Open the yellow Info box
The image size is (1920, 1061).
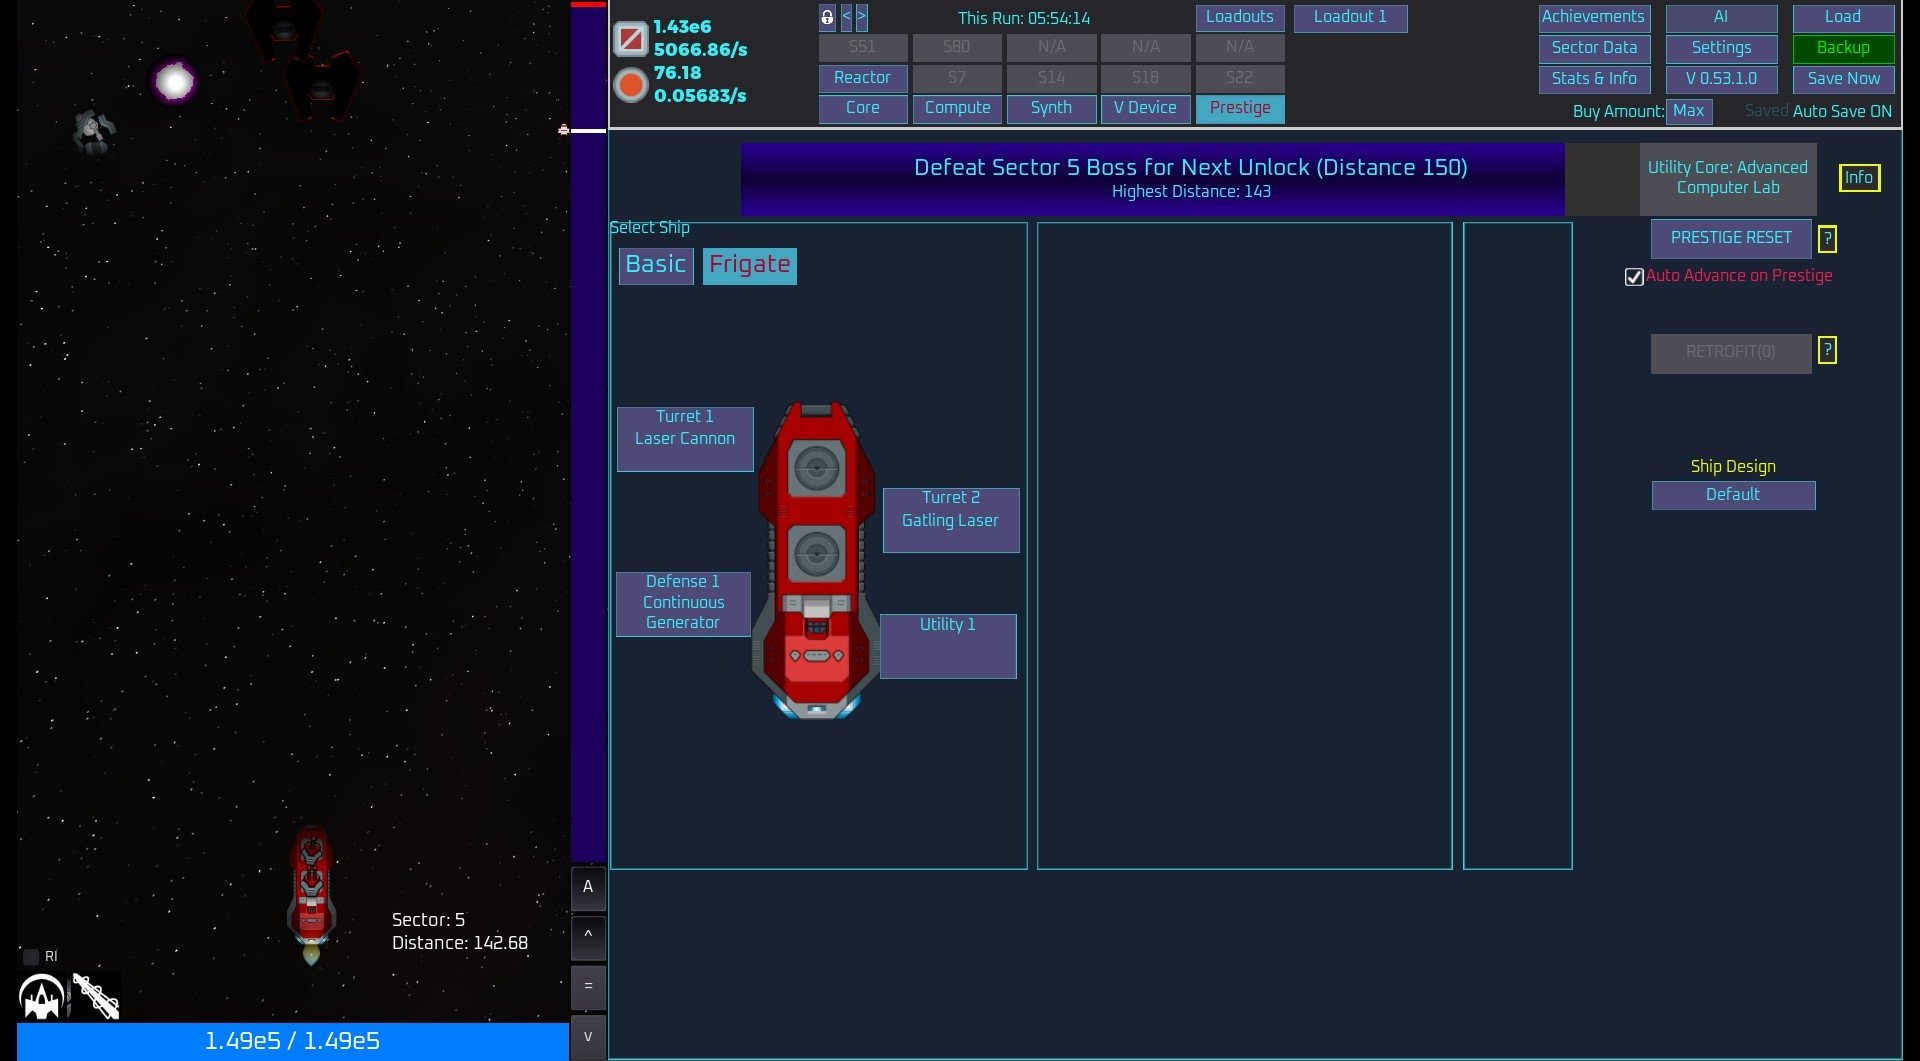[x=1859, y=178]
